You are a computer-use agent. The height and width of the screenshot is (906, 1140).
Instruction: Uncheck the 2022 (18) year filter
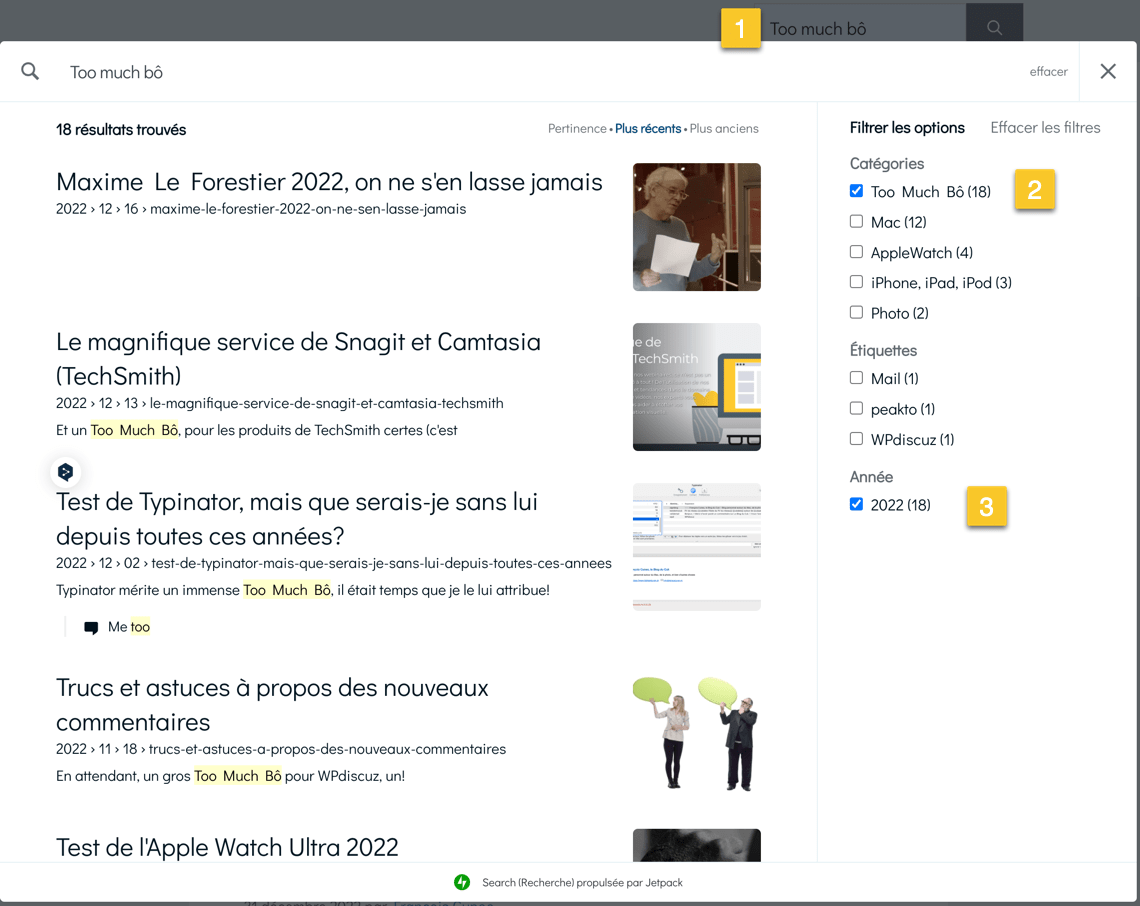pyautogui.click(x=856, y=504)
